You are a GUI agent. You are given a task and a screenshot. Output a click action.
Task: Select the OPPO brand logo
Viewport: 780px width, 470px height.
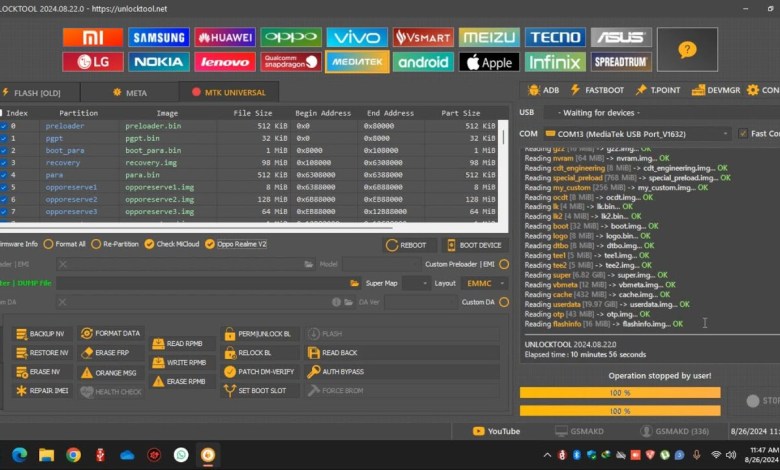pyautogui.click(x=291, y=37)
